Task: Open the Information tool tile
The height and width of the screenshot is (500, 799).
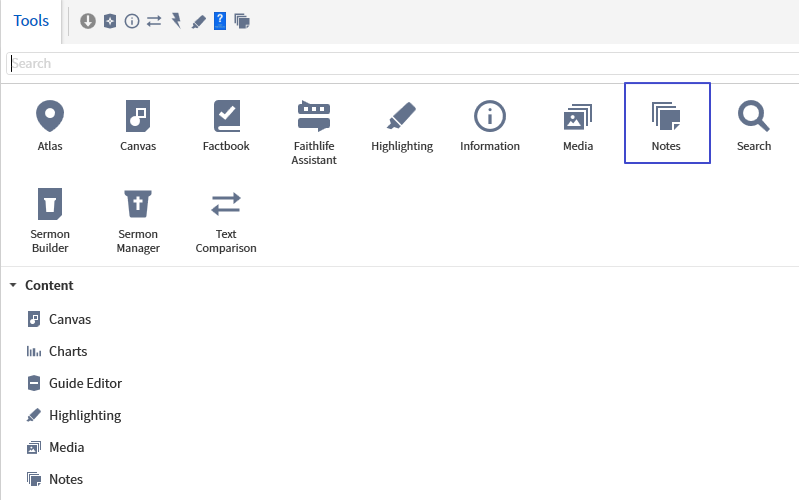Action: 490,126
